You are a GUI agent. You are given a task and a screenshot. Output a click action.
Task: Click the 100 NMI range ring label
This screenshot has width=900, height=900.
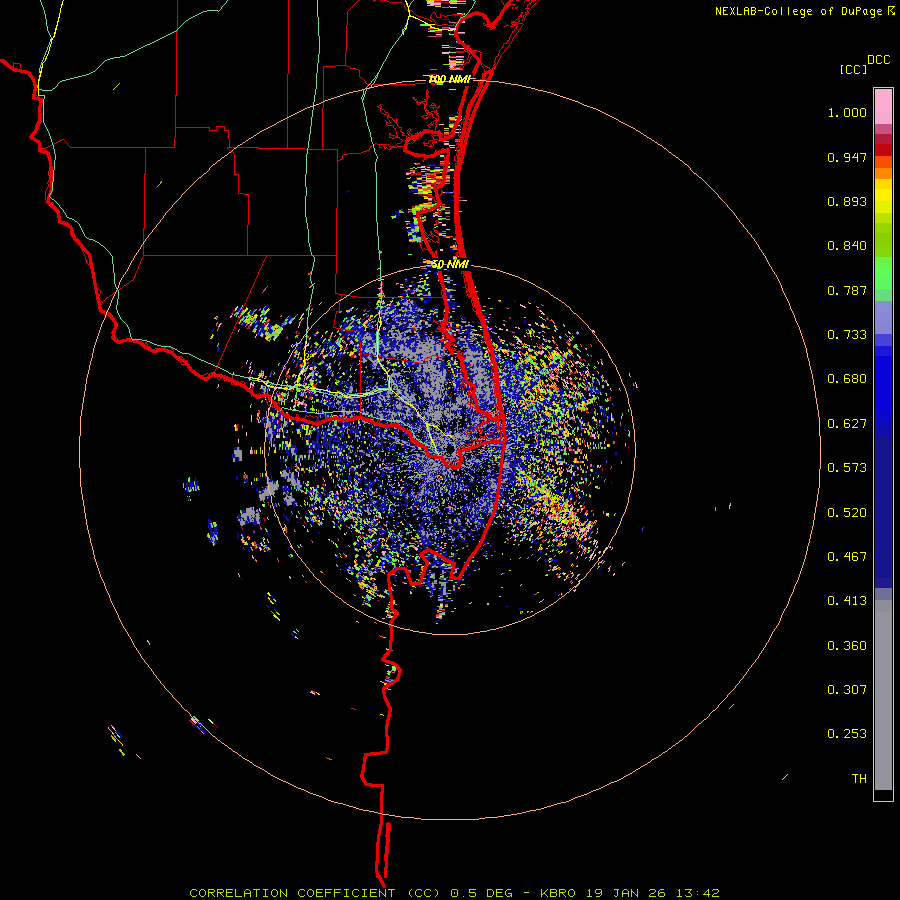(x=449, y=79)
